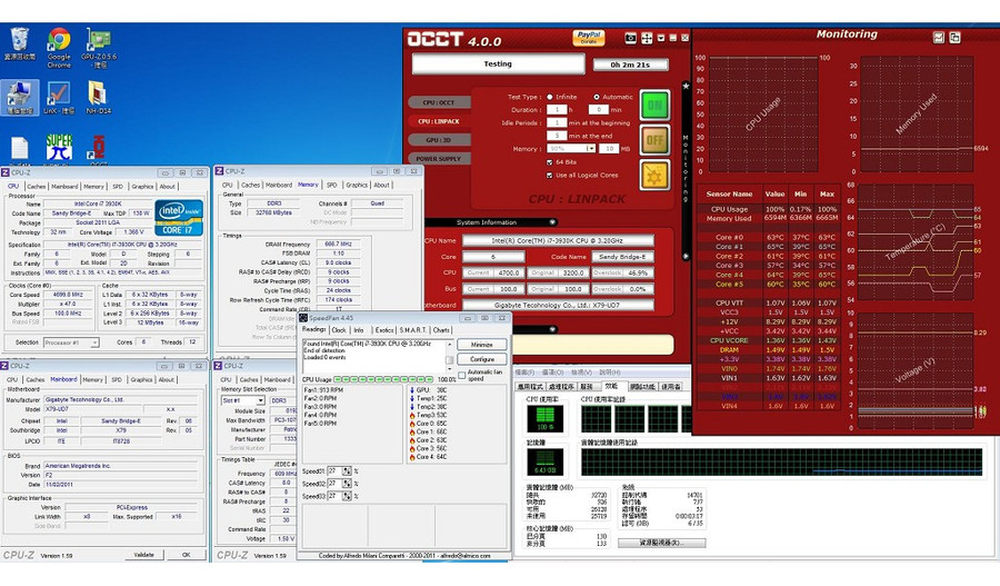Click the PayPal Donate button
Viewport: 1000px width, 586px height.
[x=588, y=37]
